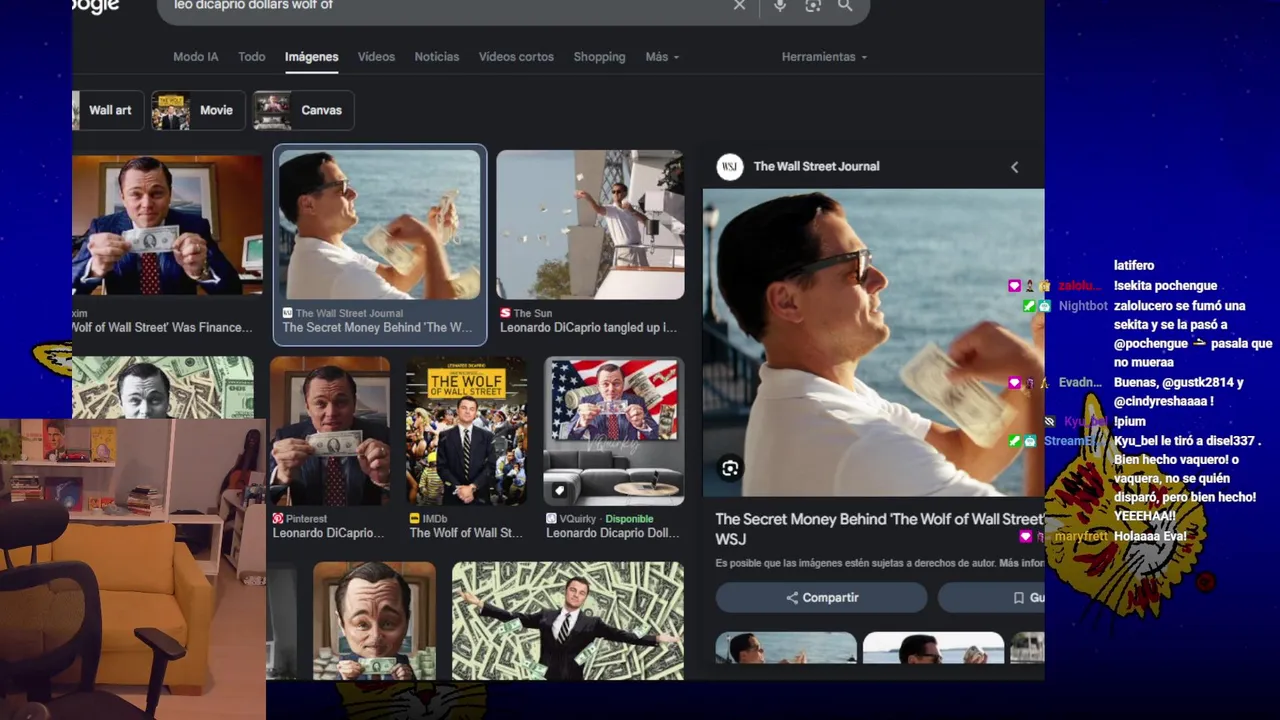
Task: Click the VQuirky source icon
Action: coord(551,519)
